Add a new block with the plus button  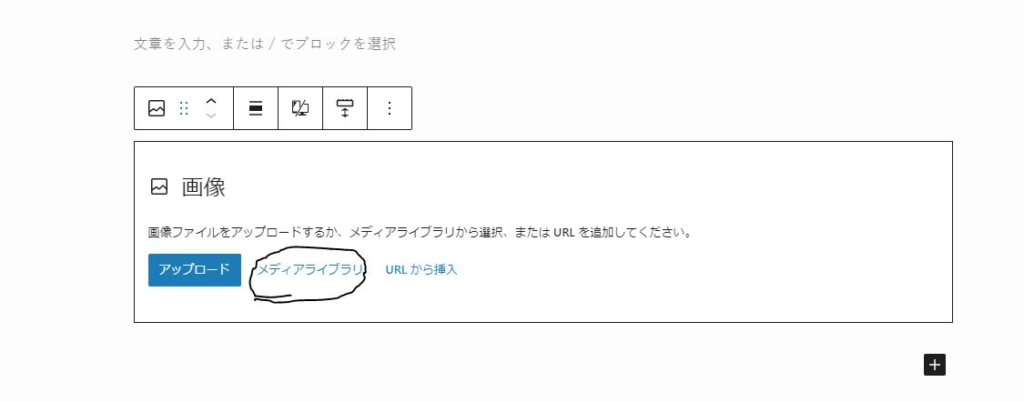coord(935,365)
